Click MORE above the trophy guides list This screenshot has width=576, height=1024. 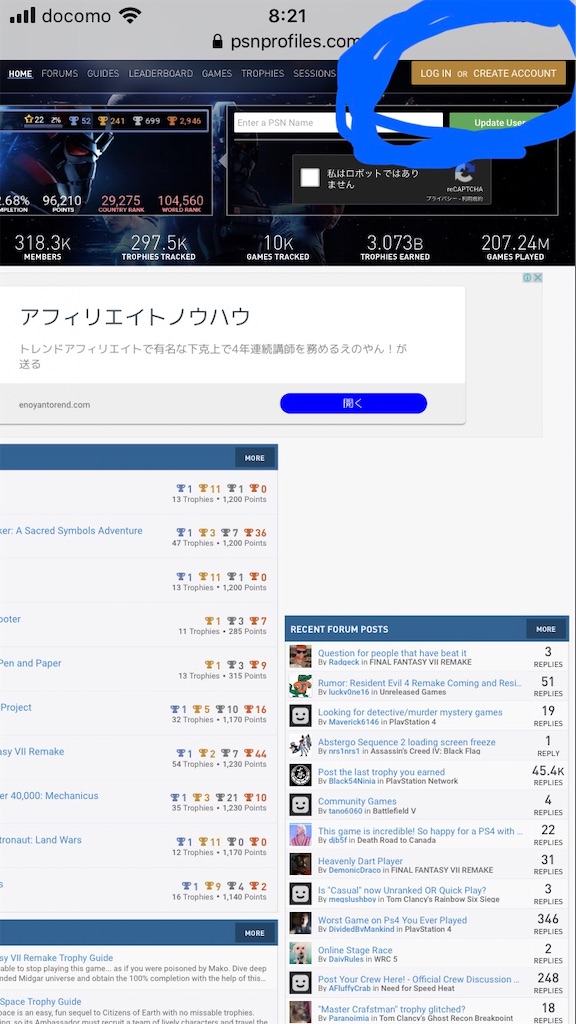[255, 933]
